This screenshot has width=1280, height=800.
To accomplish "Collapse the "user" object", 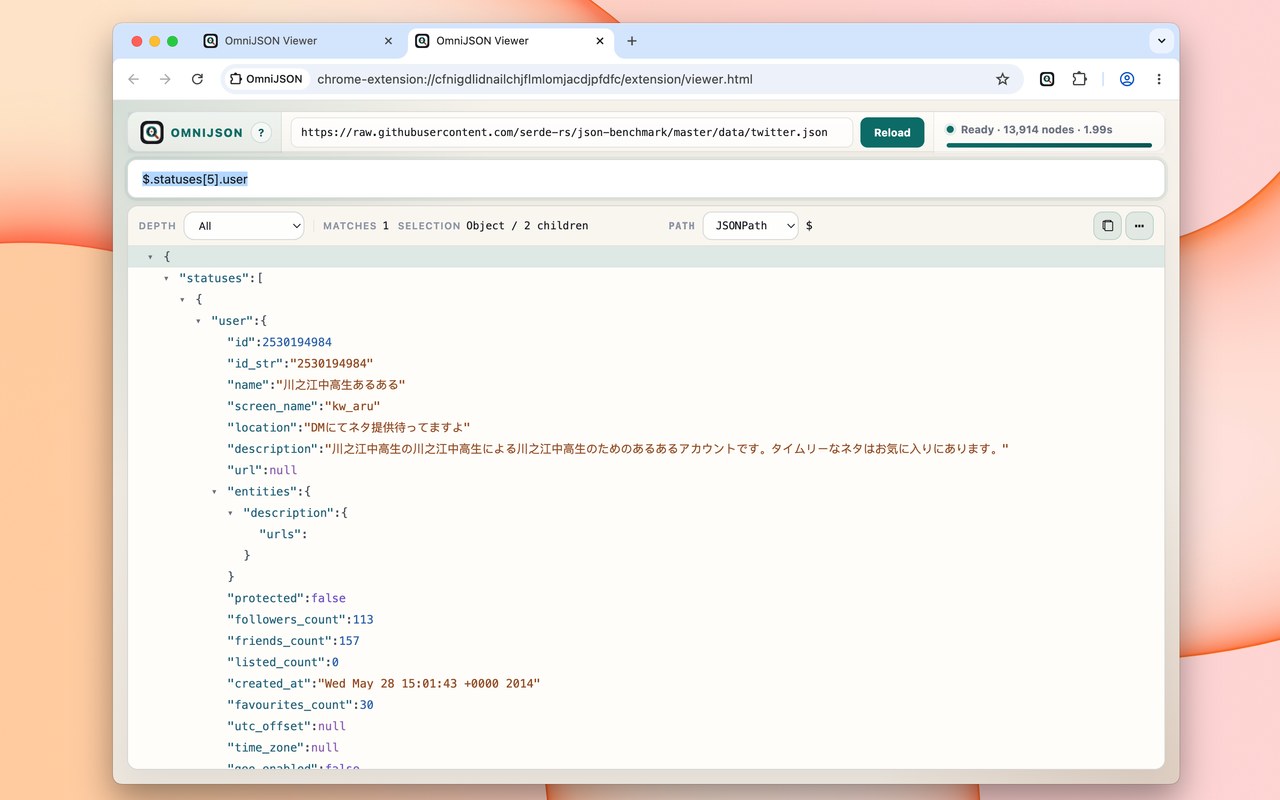I will click(198, 321).
